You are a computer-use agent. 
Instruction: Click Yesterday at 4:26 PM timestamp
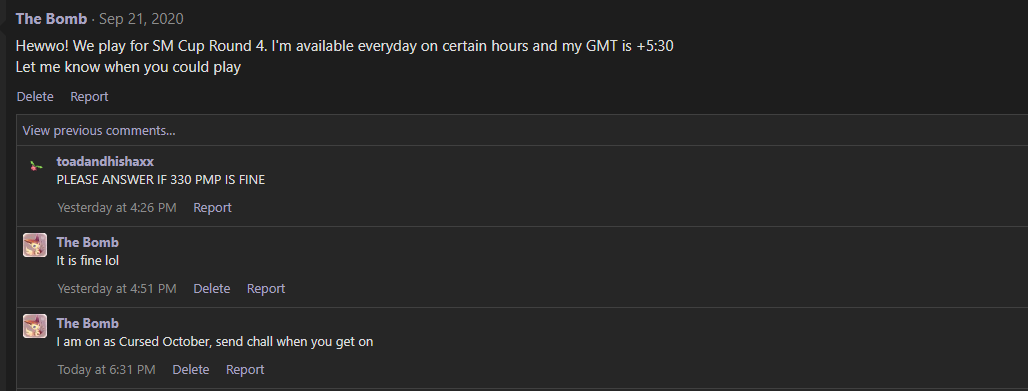(x=117, y=207)
